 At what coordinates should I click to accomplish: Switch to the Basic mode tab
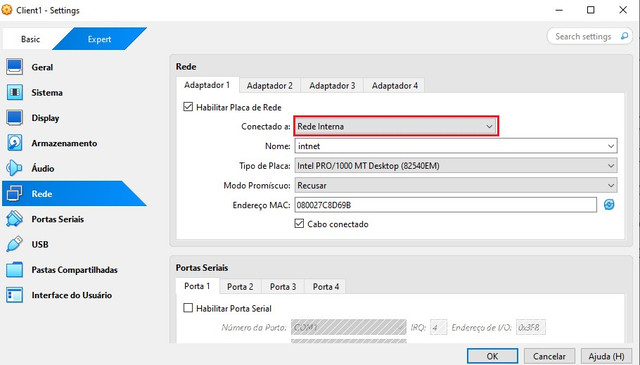(31, 39)
